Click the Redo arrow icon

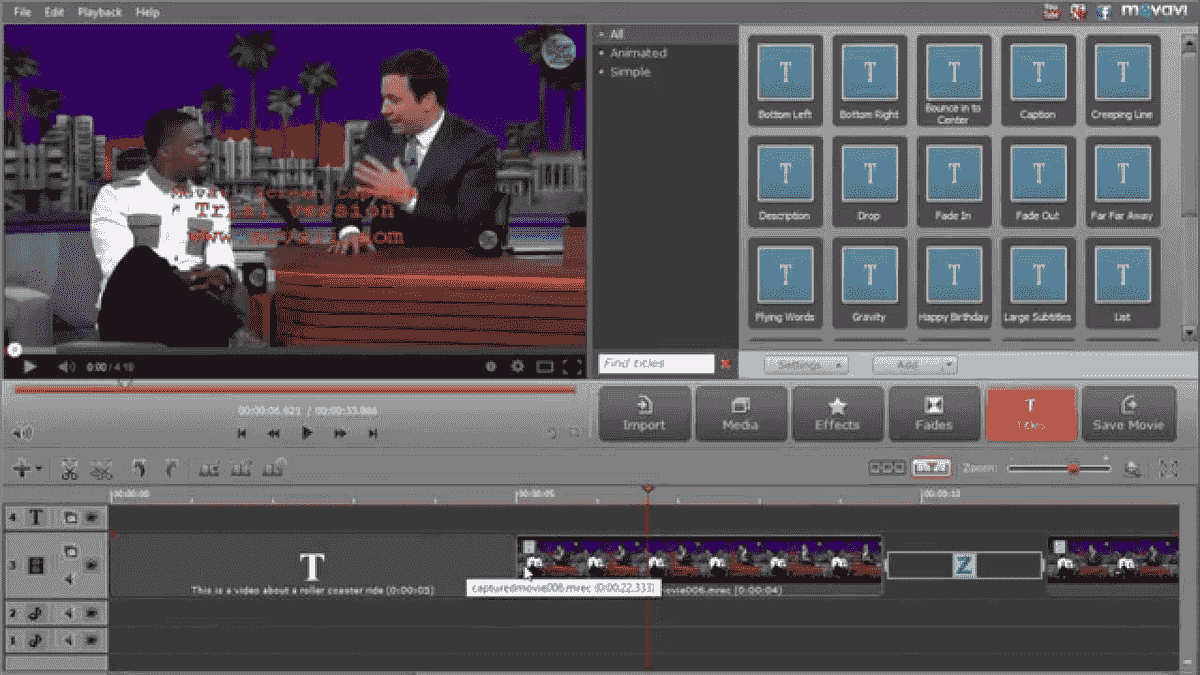pos(171,468)
